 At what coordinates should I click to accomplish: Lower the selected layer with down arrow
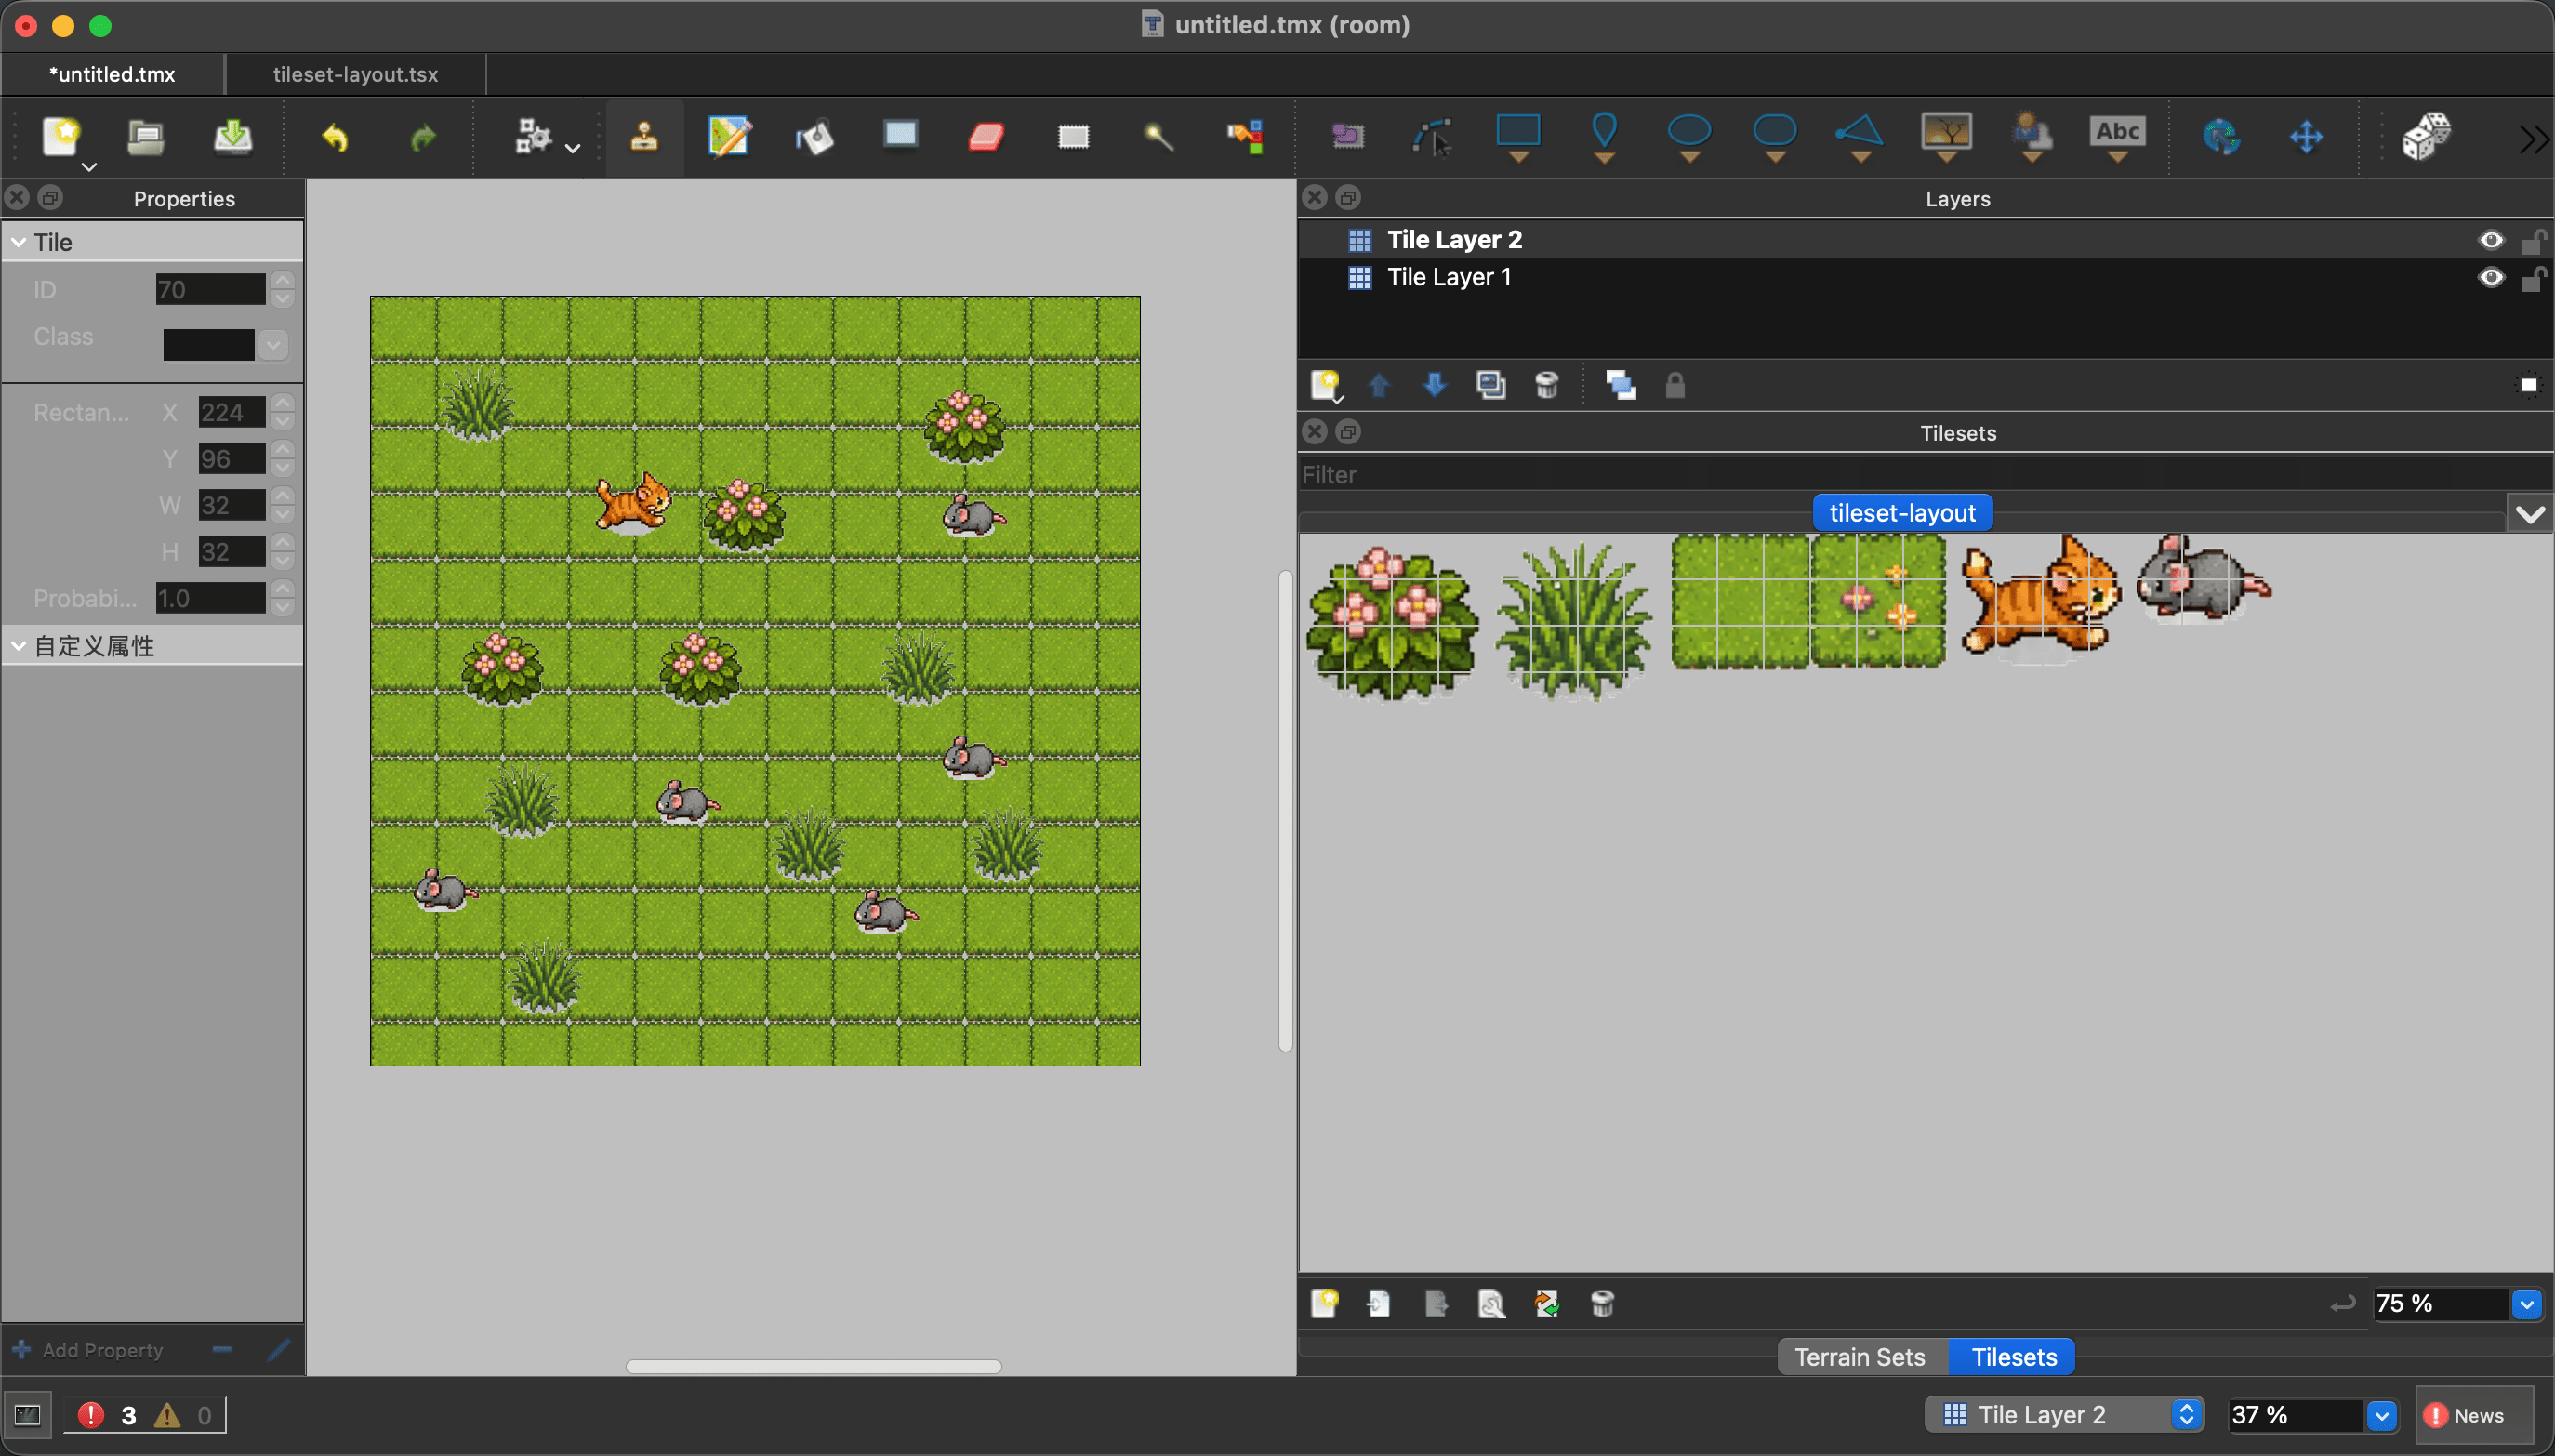click(1434, 386)
